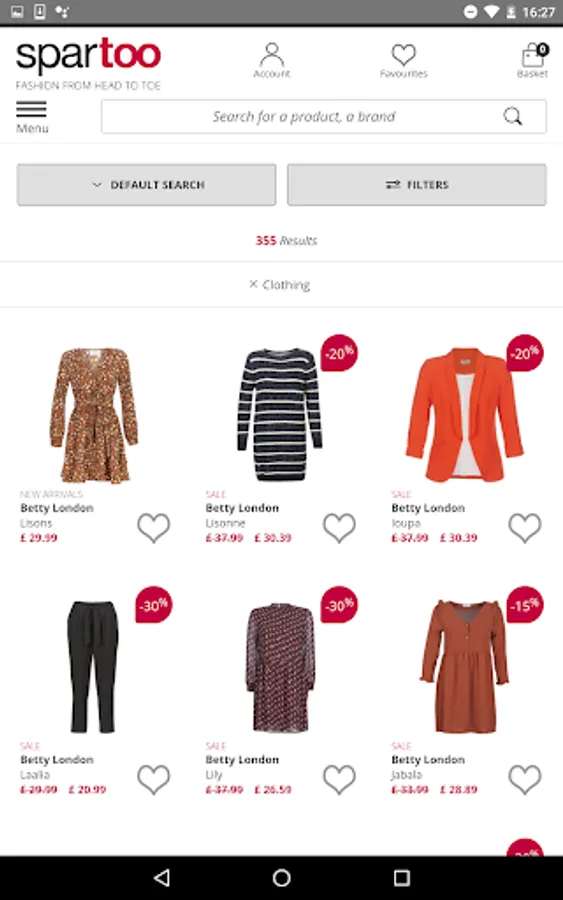Screen dimensions: 563x900
Task: Open the Basket
Action: click(533, 60)
